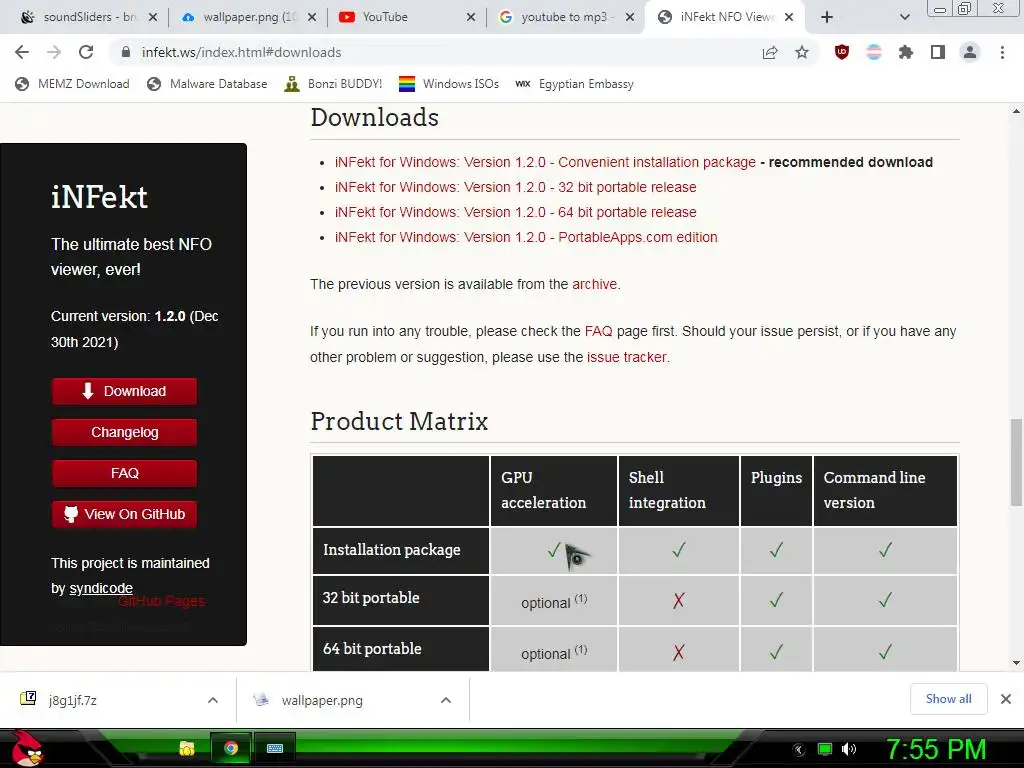The height and width of the screenshot is (768, 1024).
Task: Open the MEMZ Download bookmark
Action: coord(72,84)
